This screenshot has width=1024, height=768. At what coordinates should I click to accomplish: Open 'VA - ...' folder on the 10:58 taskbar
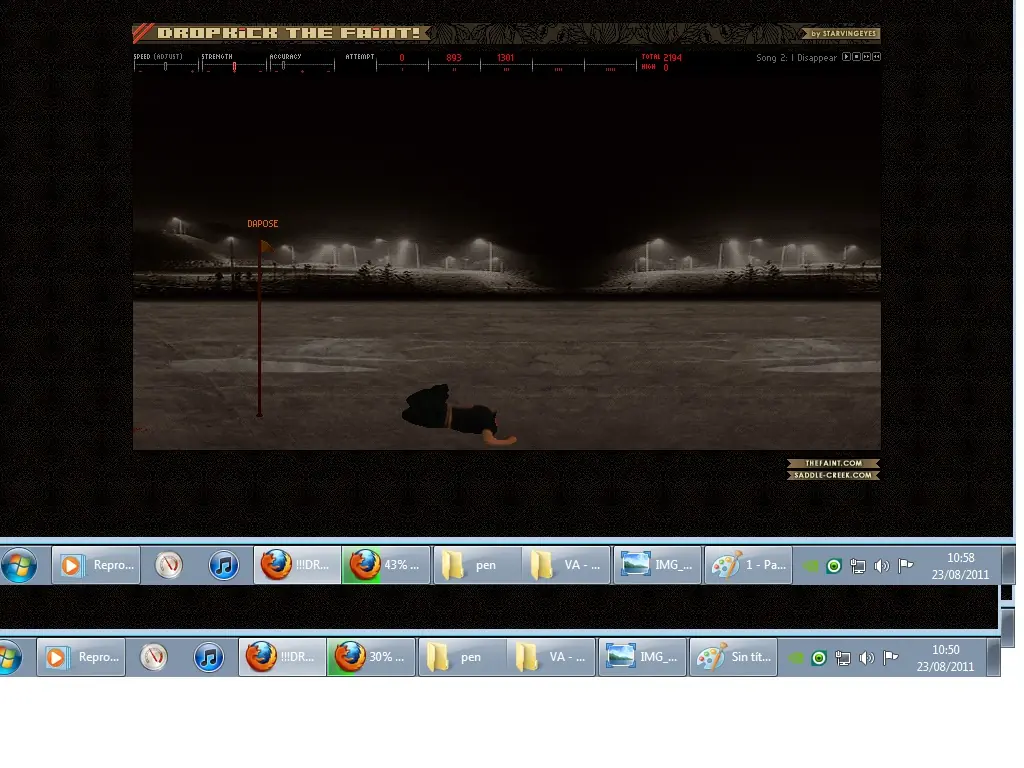point(567,565)
